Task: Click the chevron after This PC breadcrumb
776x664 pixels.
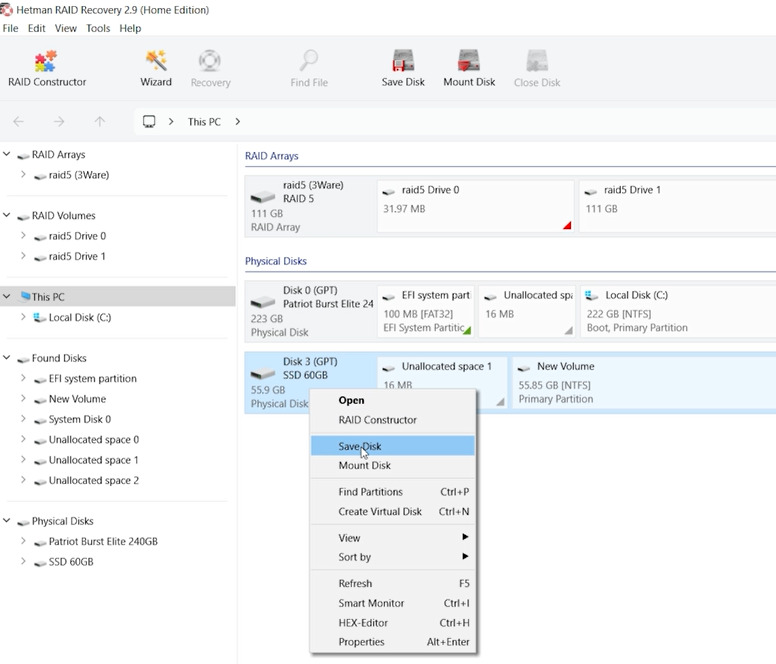Action: pos(238,122)
